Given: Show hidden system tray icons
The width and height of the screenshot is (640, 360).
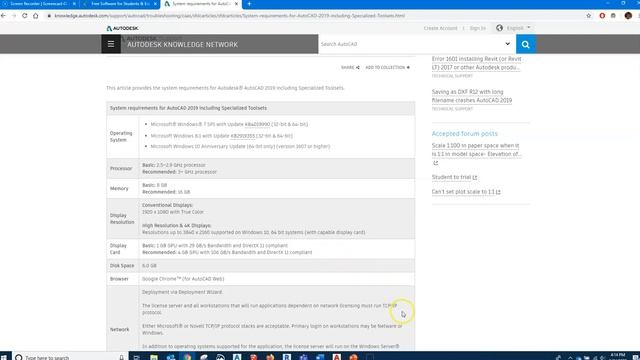Looking at the screenshot, I should tap(570, 358).
